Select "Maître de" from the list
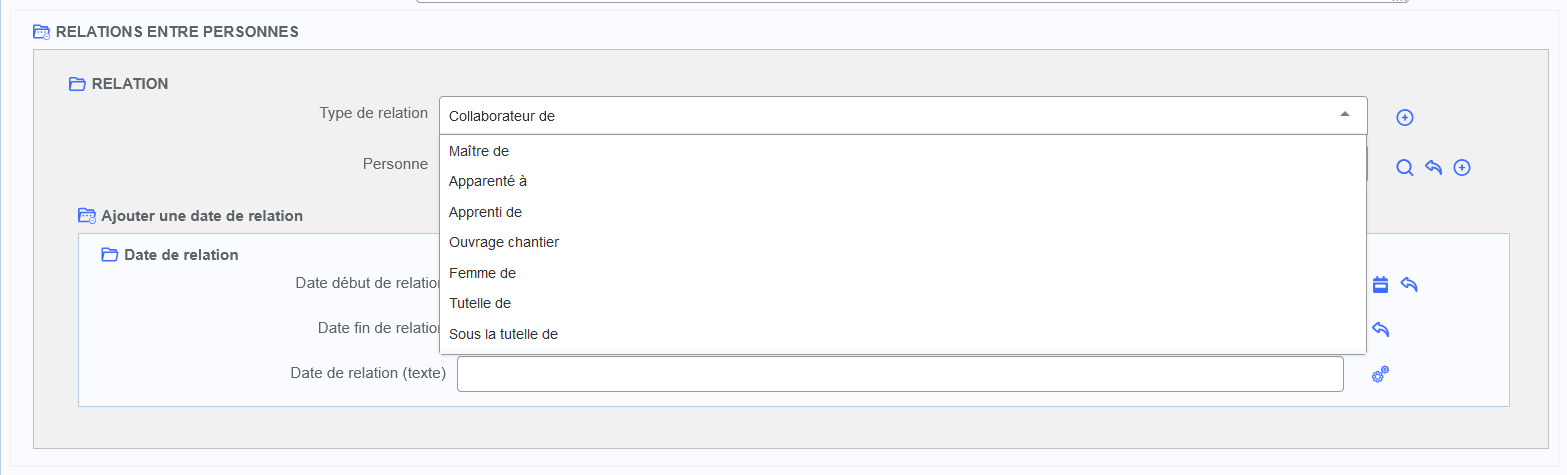Image resolution: width=1567 pixels, height=475 pixels. pos(480,151)
